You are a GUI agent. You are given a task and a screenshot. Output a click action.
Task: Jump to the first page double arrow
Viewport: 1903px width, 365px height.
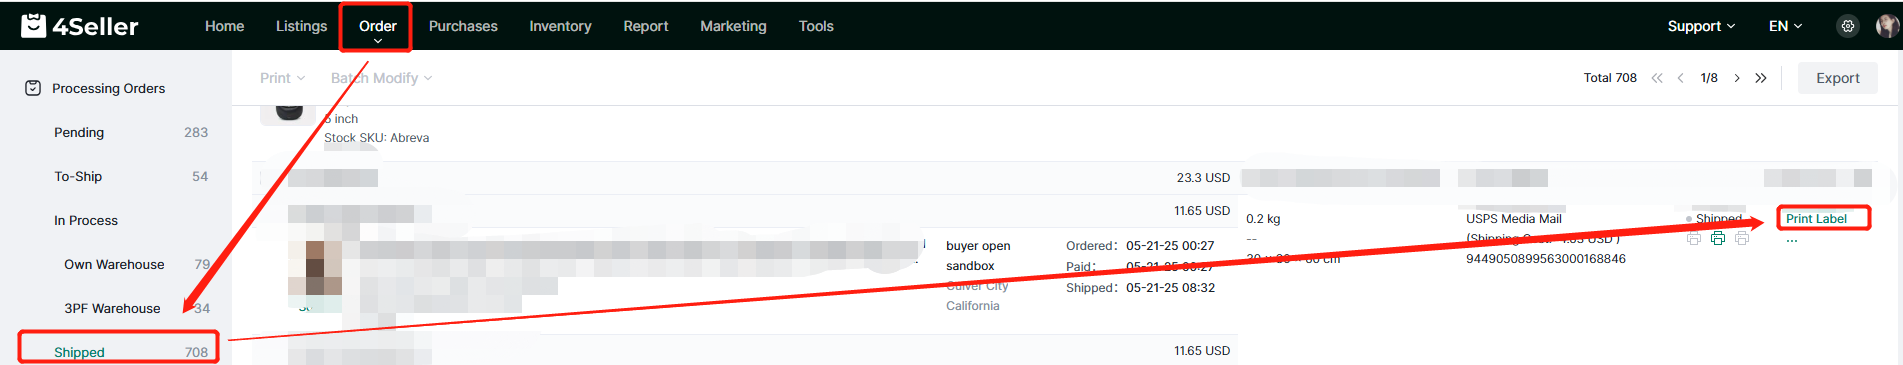pos(1657,78)
